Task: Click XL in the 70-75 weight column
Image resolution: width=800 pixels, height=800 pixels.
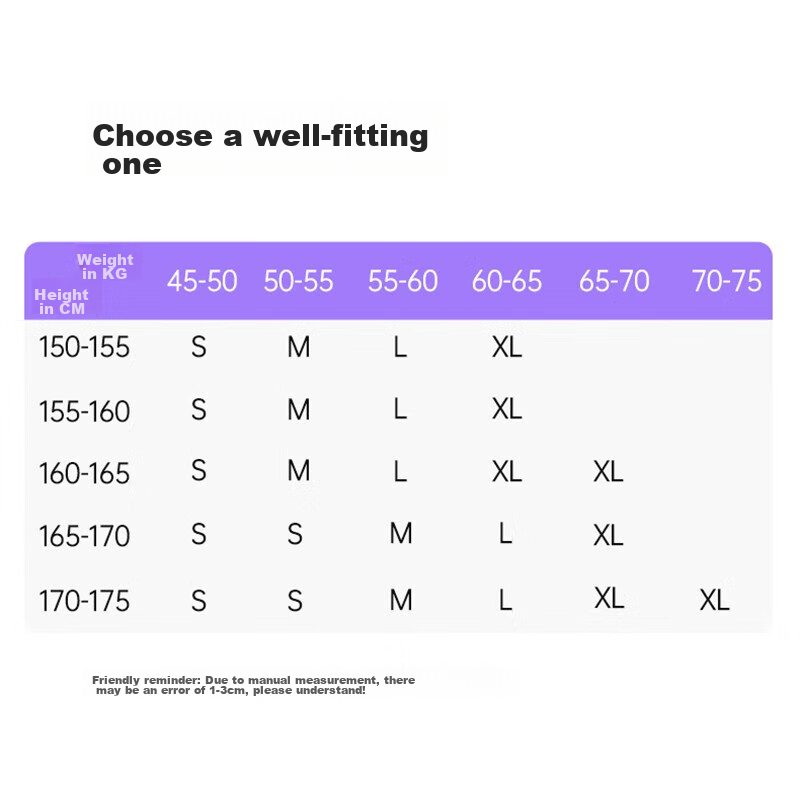Action: tap(714, 600)
